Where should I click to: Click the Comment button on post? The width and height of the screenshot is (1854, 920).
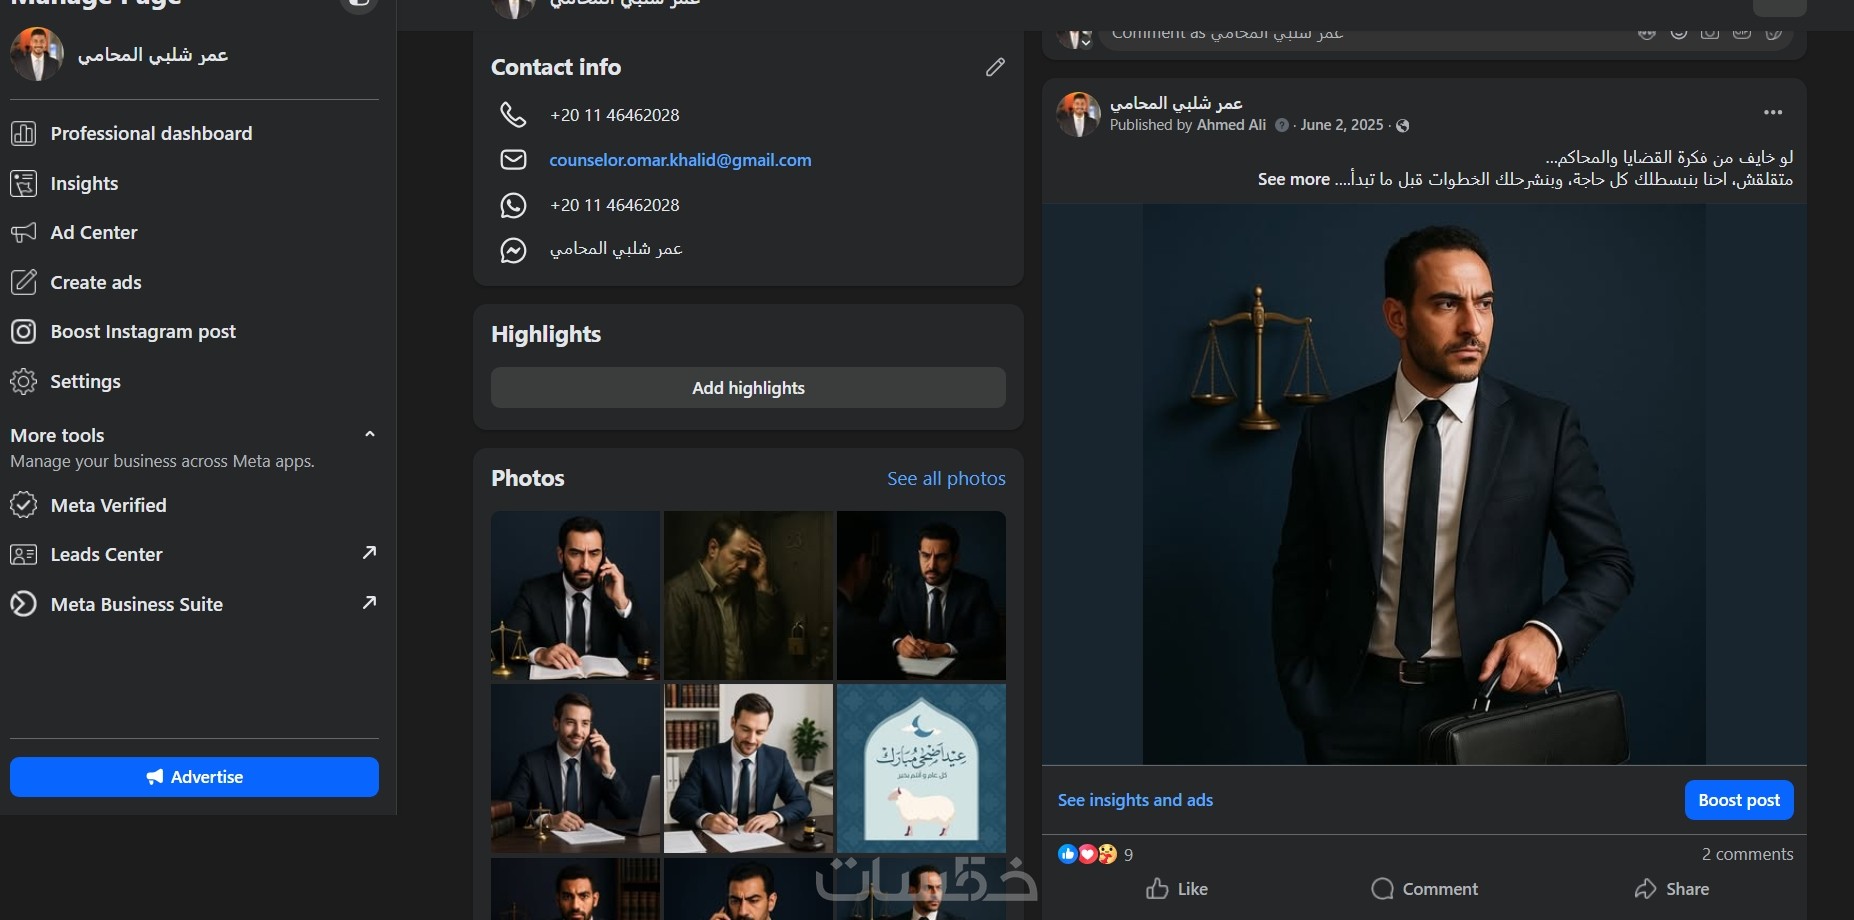point(1424,889)
